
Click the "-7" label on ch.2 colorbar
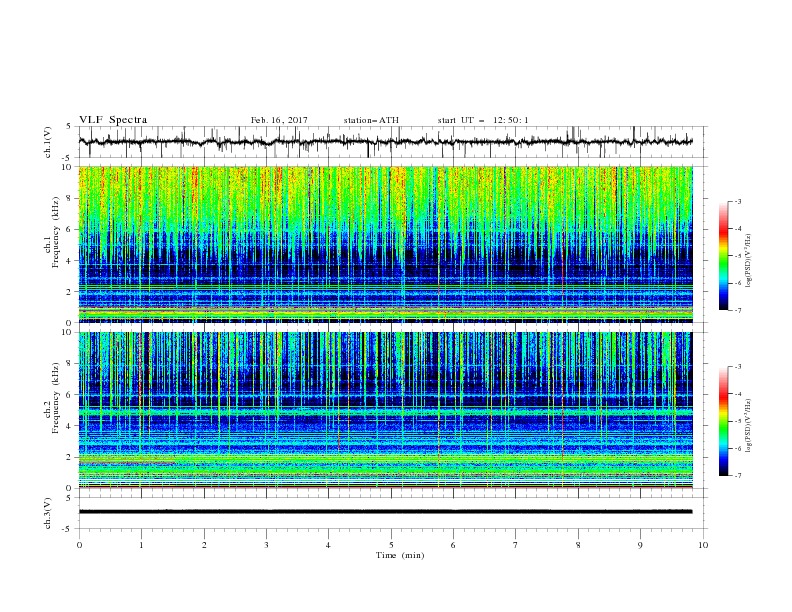click(737, 476)
